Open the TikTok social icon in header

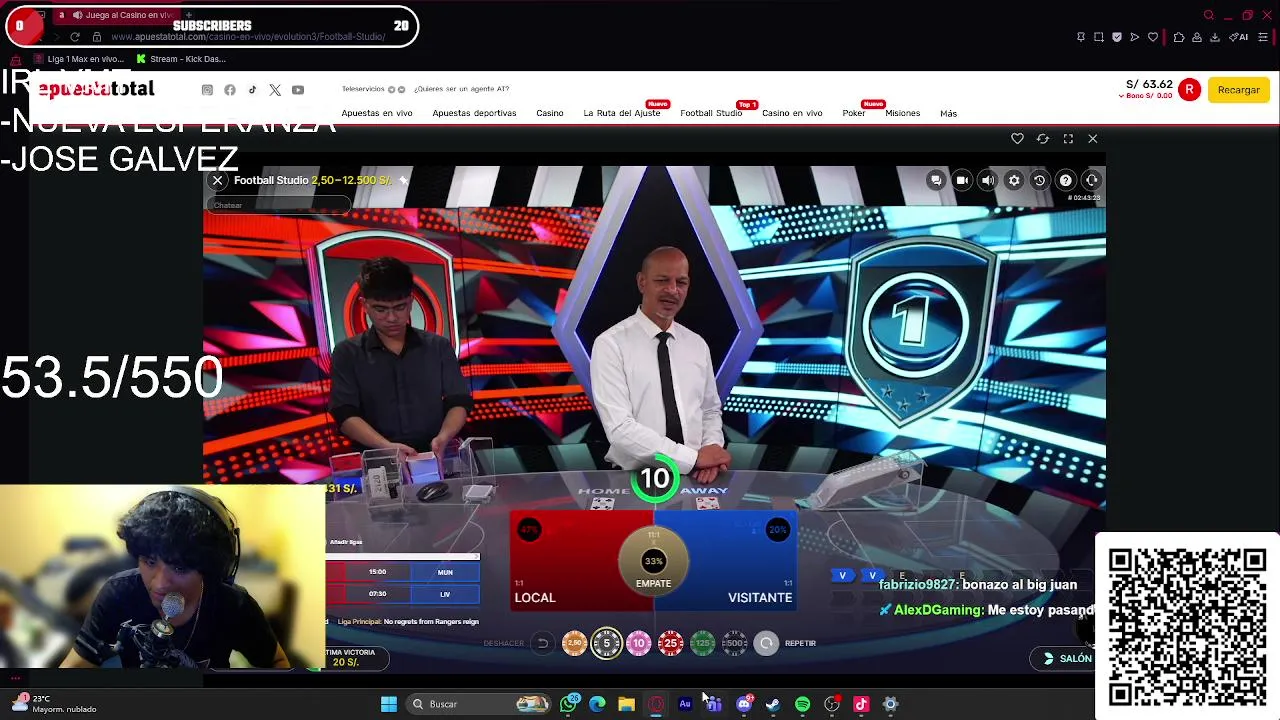pos(252,90)
